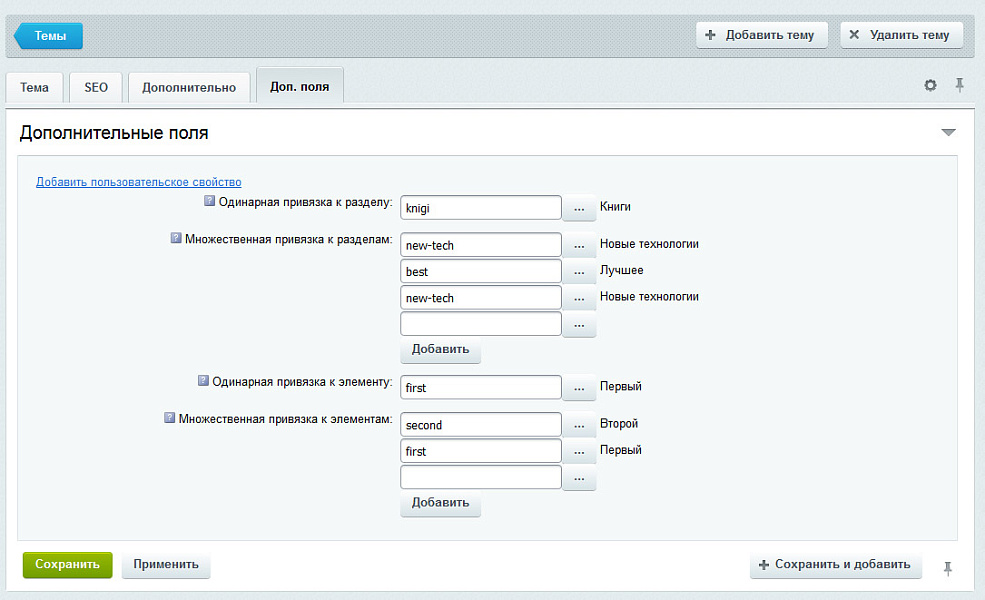Click help icon for Множественная привязка к элементам
This screenshot has height=600, width=985.
[169, 419]
